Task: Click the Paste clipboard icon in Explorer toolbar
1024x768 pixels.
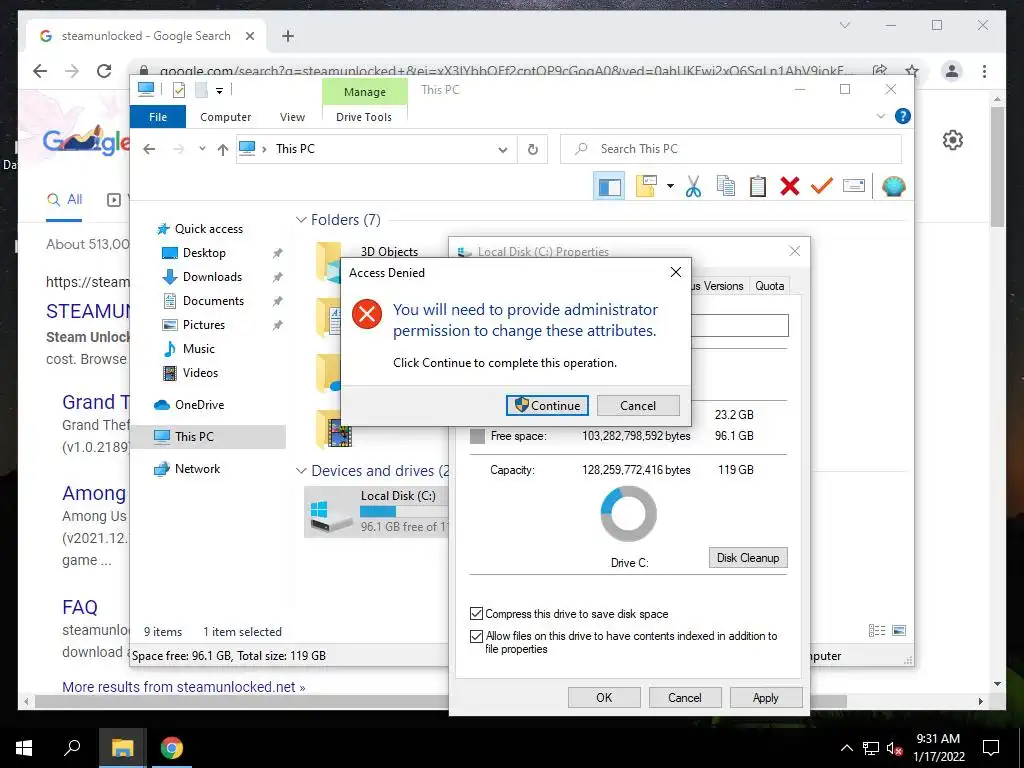Action: (758, 187)
